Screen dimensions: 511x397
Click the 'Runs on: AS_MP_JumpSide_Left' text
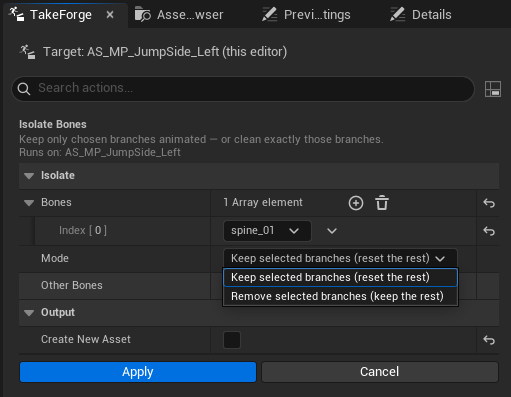click(x=100, y=152)
